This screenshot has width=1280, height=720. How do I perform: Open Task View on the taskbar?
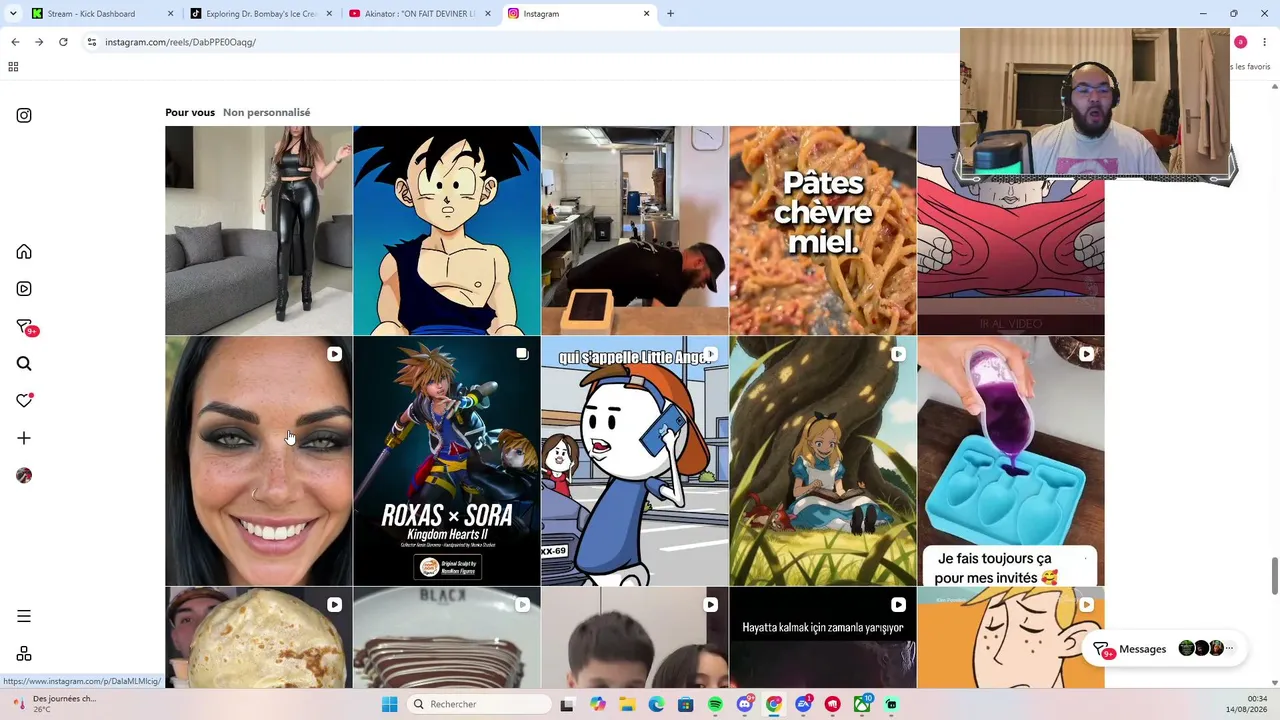[567, 704]
